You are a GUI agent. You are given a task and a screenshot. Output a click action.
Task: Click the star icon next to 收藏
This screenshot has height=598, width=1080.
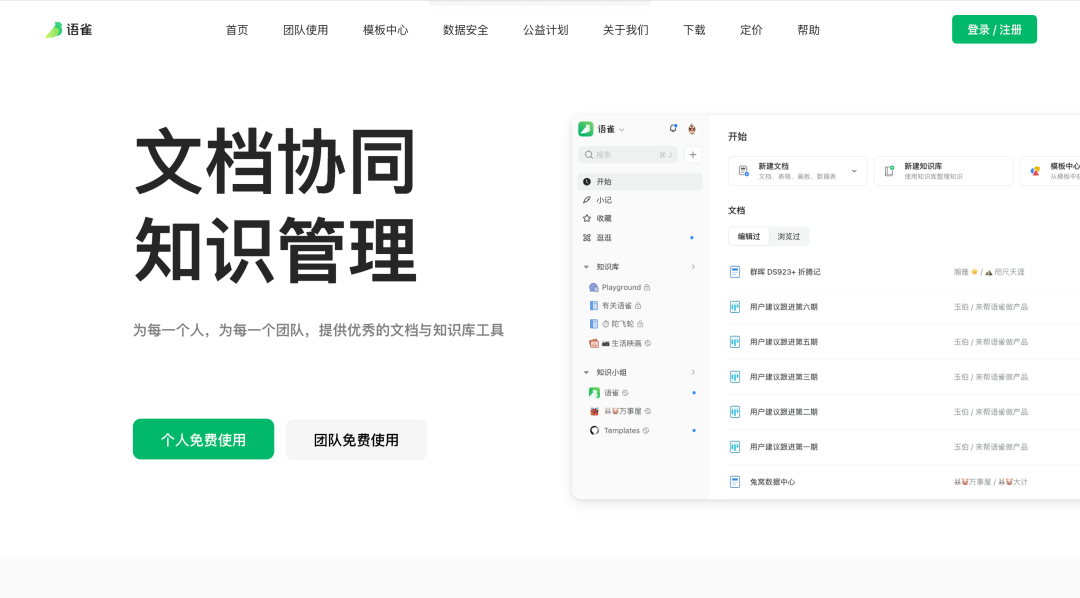pos(587,218)
